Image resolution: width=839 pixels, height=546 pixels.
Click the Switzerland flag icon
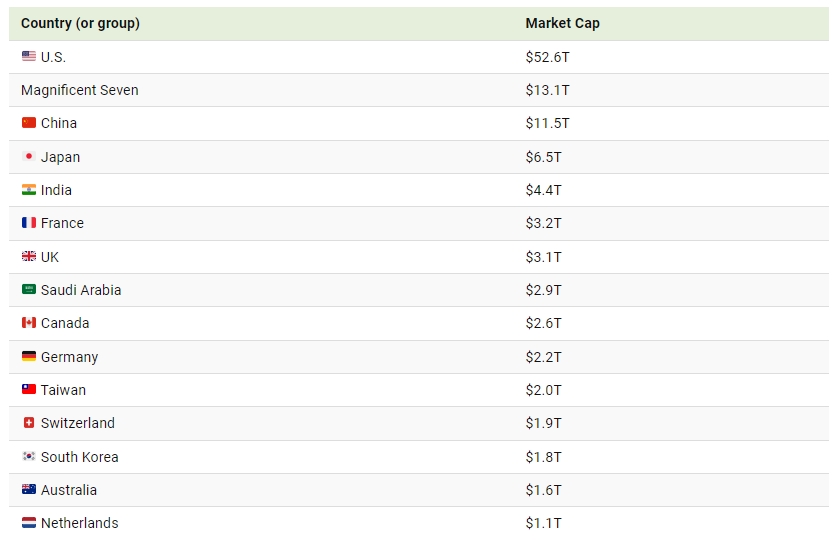pyautogui.click(x=29, y=423)
